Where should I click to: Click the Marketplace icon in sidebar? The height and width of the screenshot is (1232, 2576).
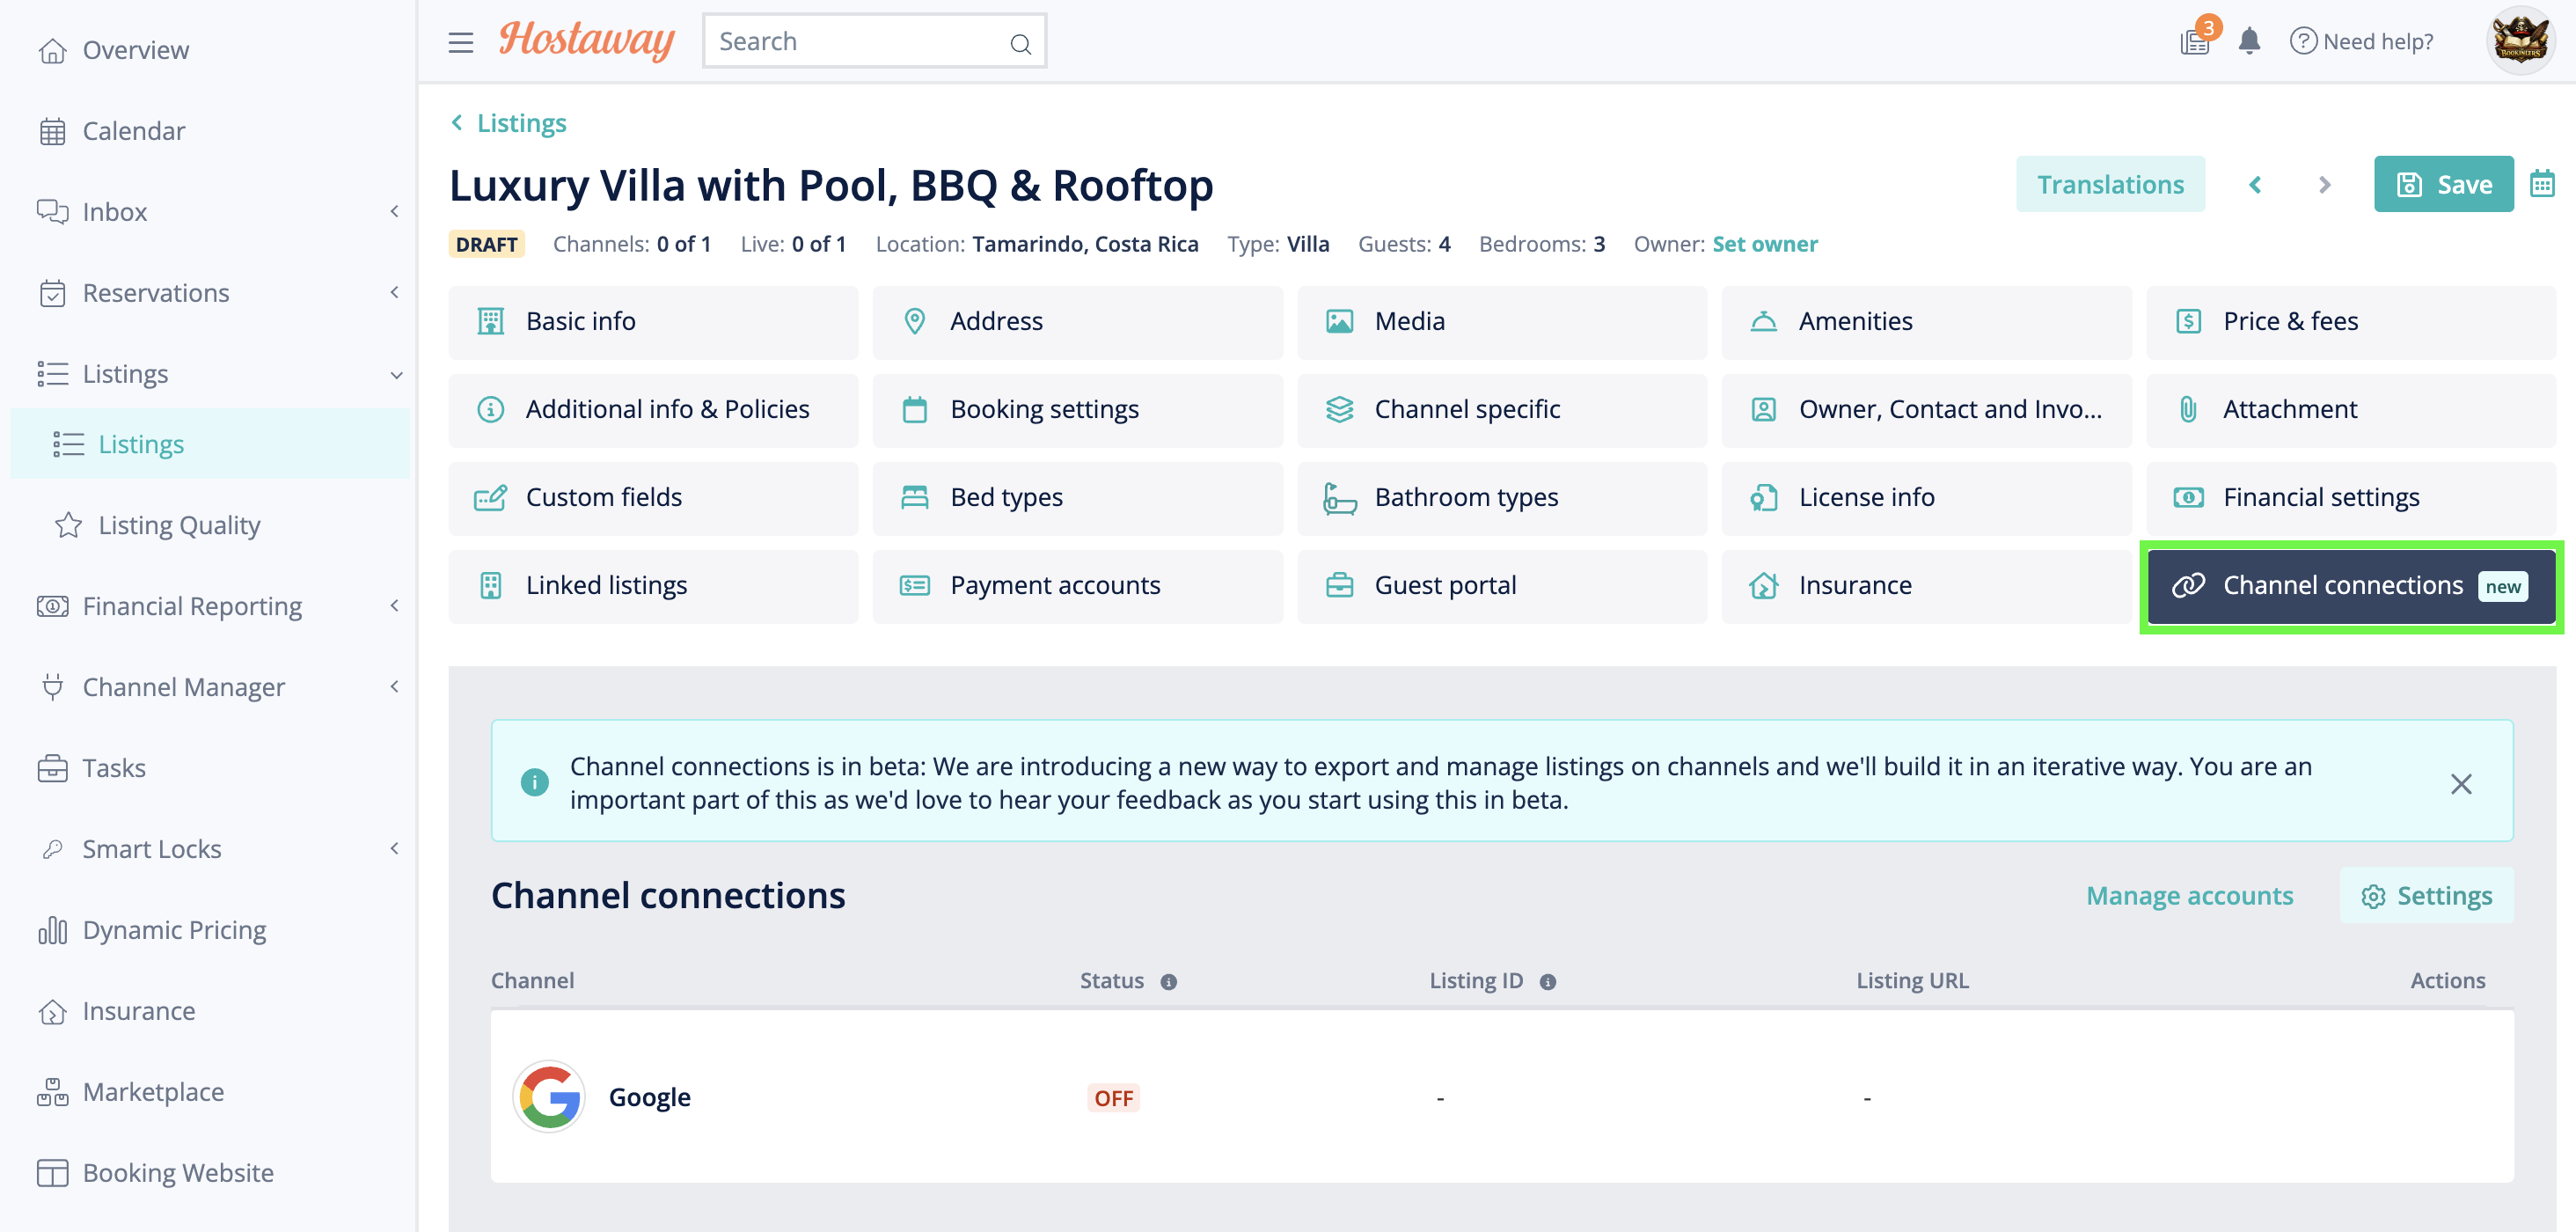point(52,1092)
